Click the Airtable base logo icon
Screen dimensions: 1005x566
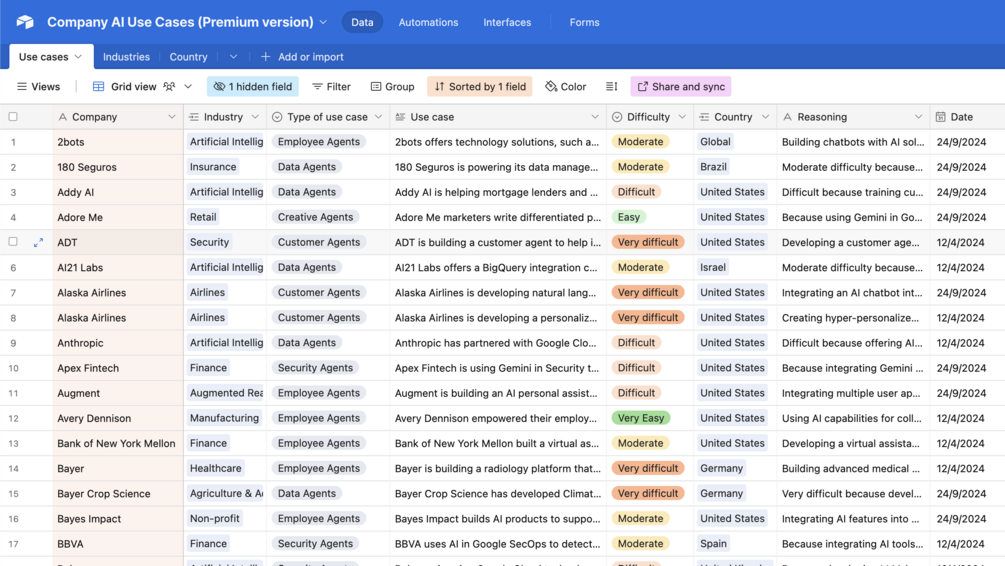coord(25,22)
